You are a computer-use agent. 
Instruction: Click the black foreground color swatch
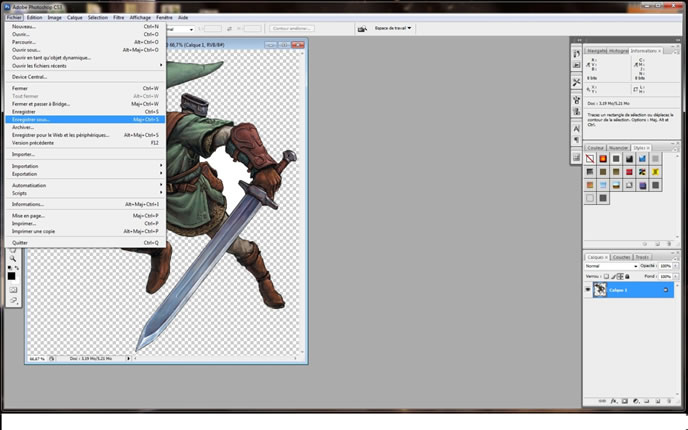click(11, 276)
